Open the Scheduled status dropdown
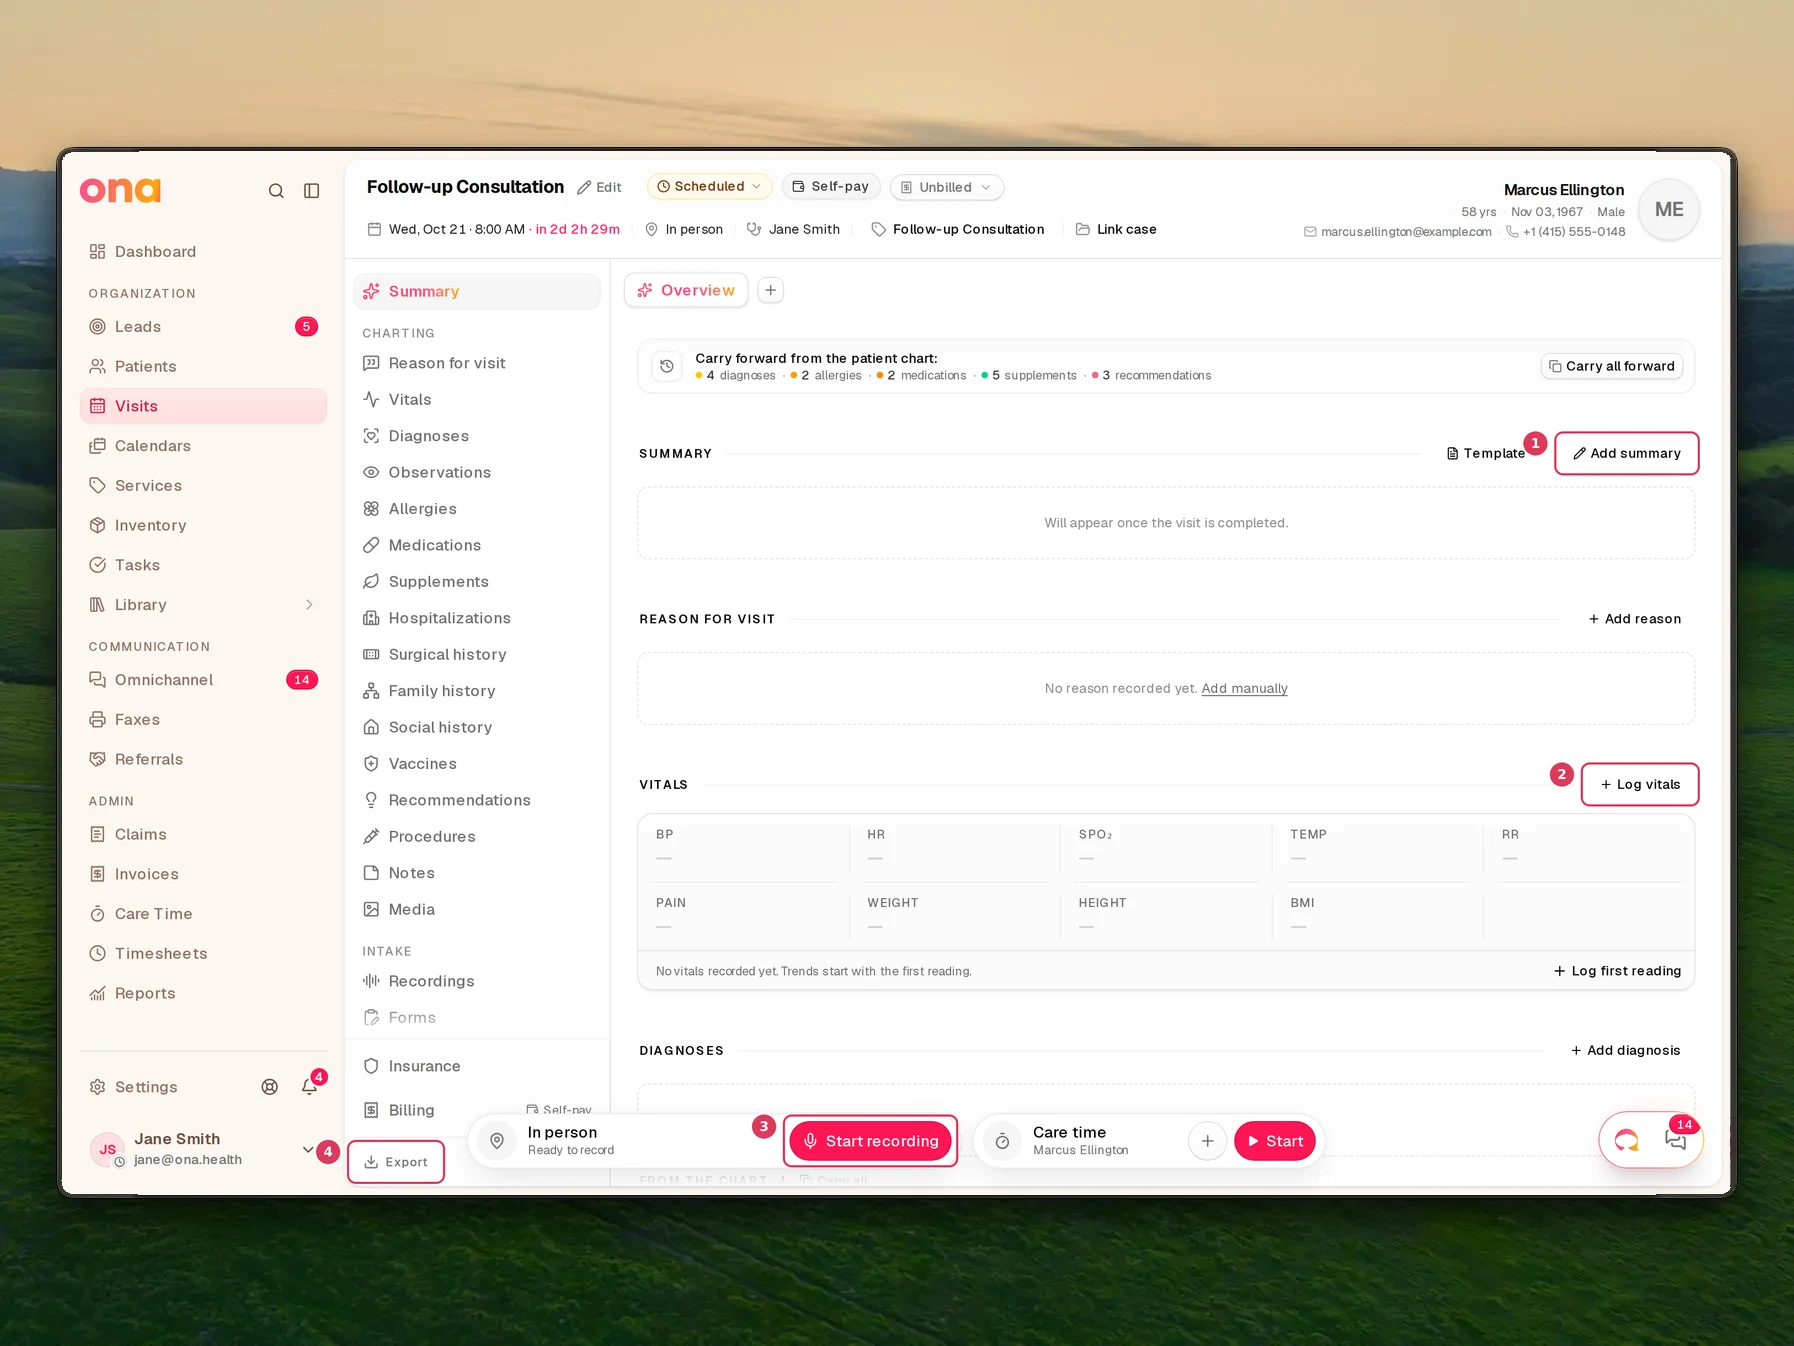This screenshot has height=1346, width=1794. 709,187
